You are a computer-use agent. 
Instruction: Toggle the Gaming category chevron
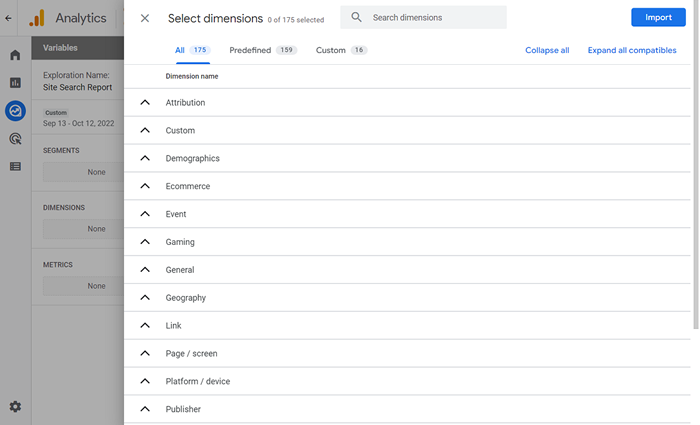145,242
